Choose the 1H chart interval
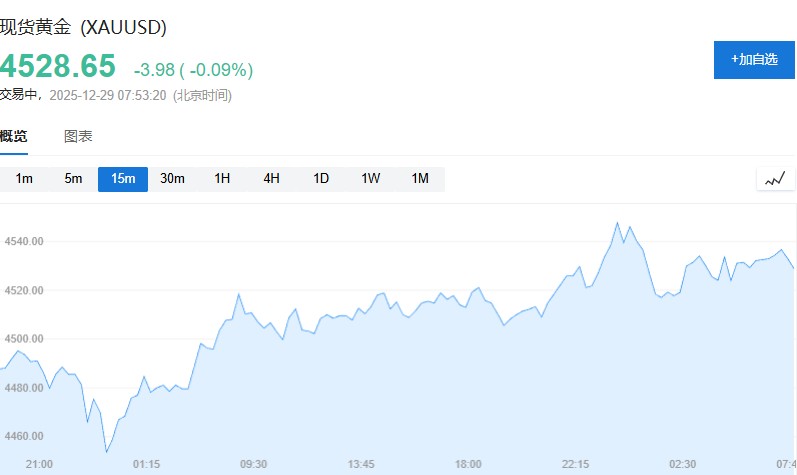This screenshot has width=797, height=475. 222,179
